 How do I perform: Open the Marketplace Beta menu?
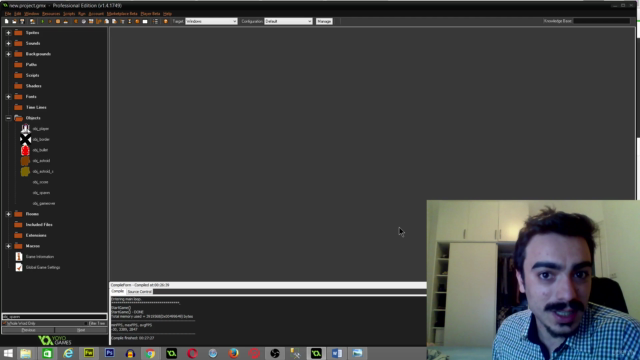click(x=122, y=13)
